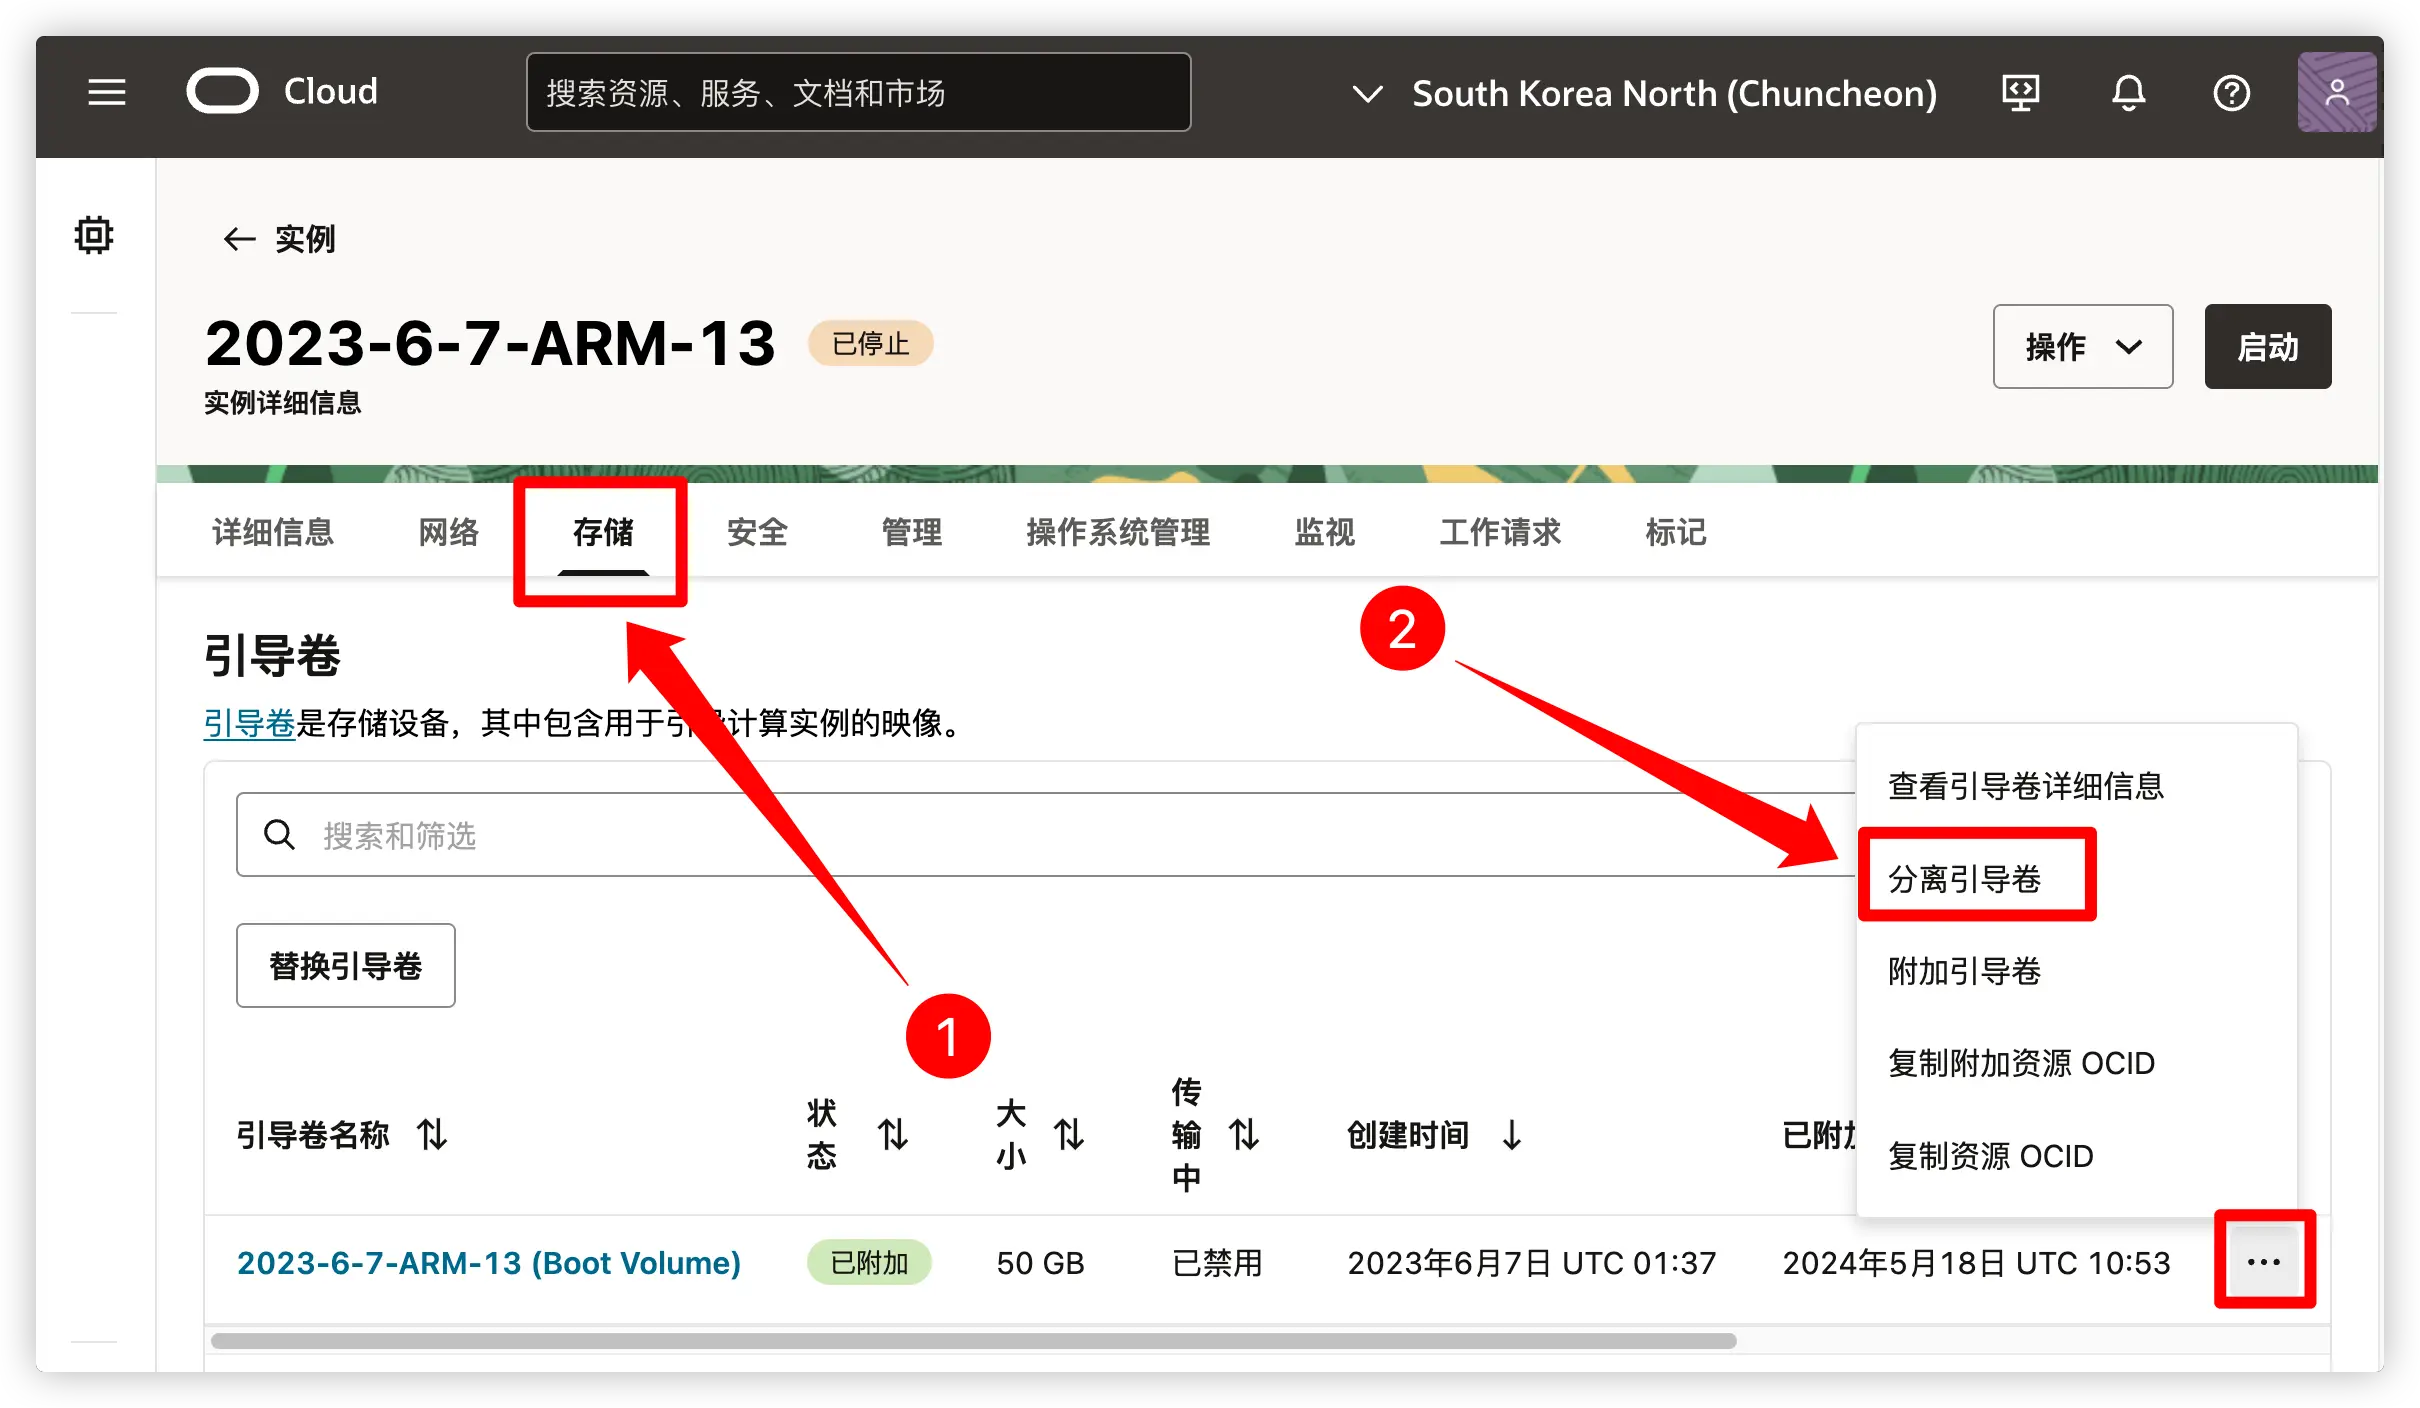Toggle sorting on 状态 column
Screen dimensions: 2420x1408
pyautogui.click(x=893, y=1135)
